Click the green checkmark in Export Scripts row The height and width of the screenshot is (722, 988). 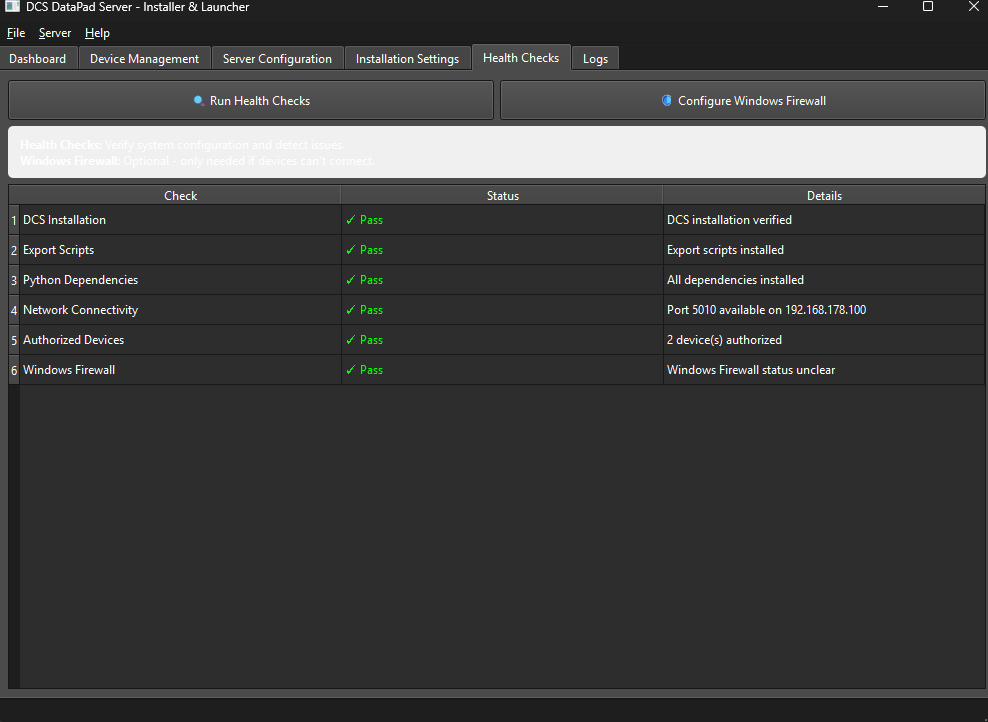click(351, 250)
